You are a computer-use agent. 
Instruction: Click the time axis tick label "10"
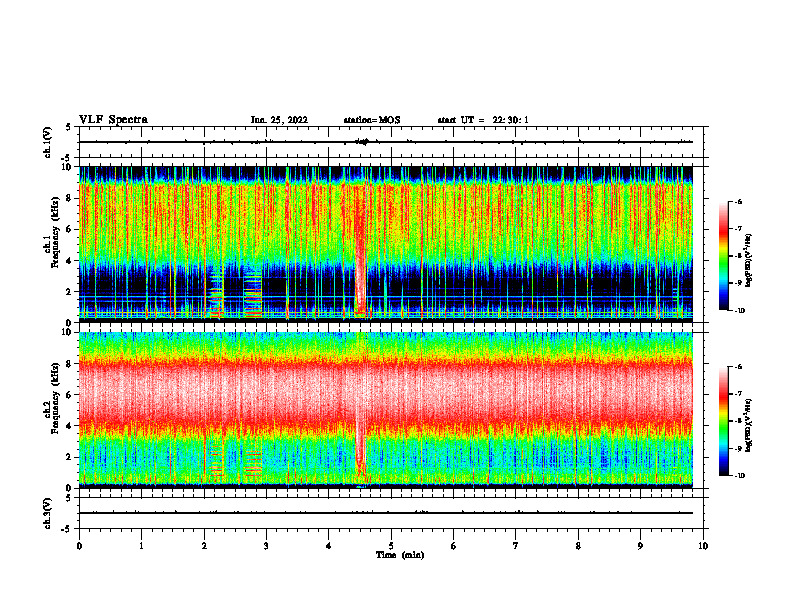(703, 546)
